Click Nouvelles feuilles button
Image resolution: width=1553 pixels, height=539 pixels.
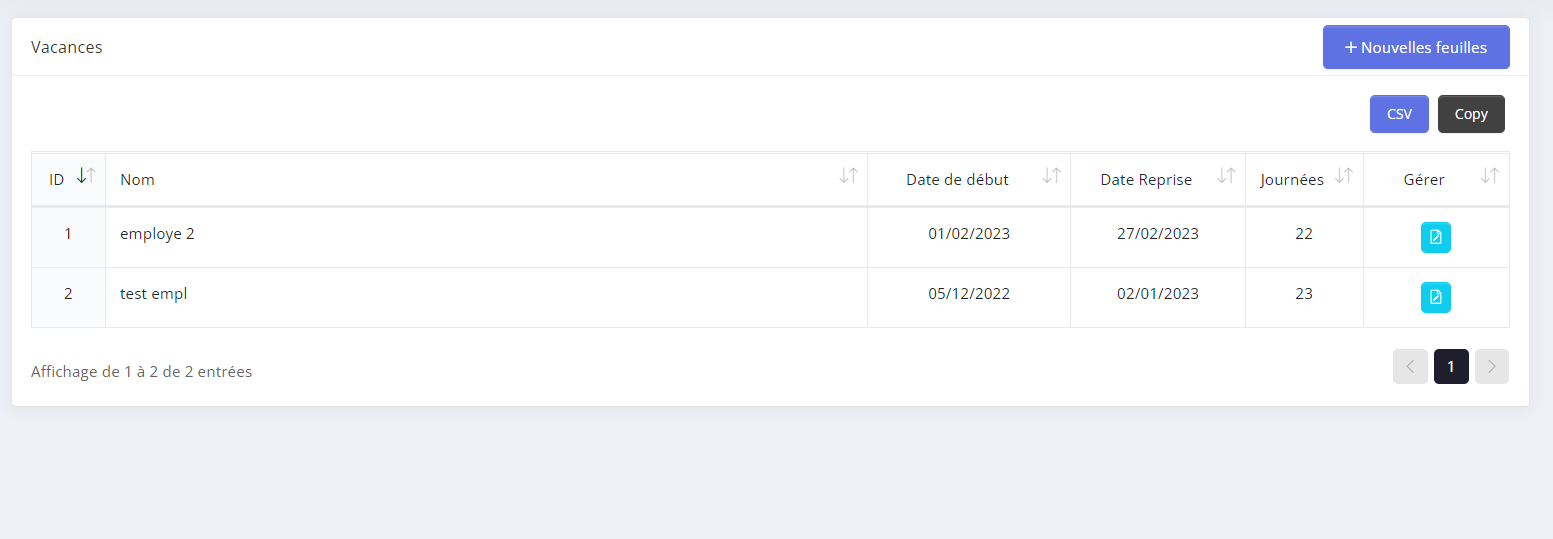click(1415, 47)
